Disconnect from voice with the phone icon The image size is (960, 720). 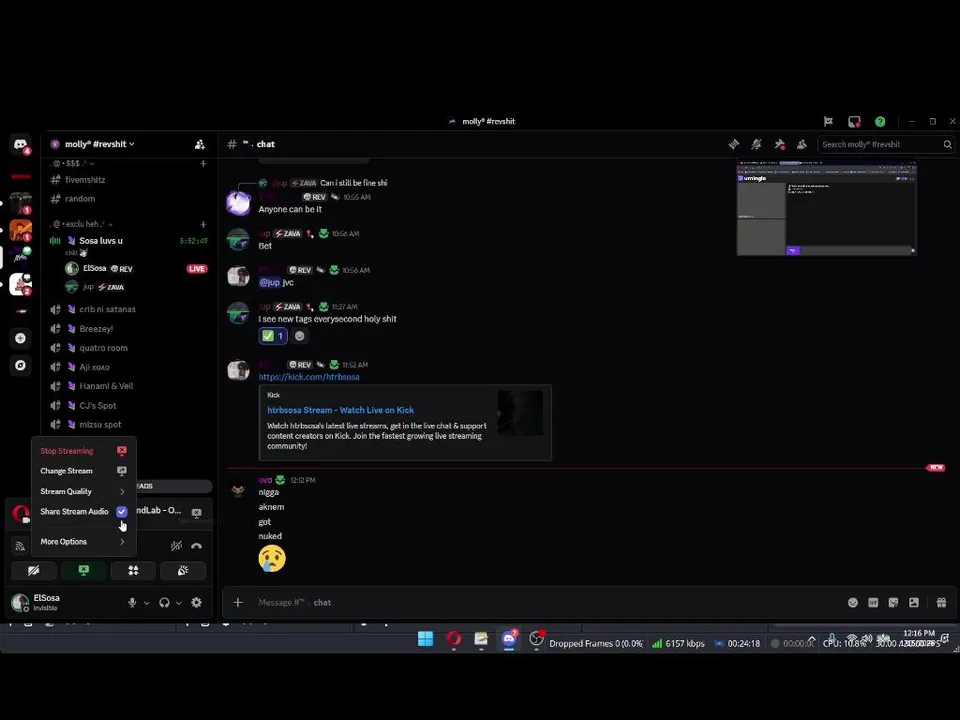click(x=197, y=546)
